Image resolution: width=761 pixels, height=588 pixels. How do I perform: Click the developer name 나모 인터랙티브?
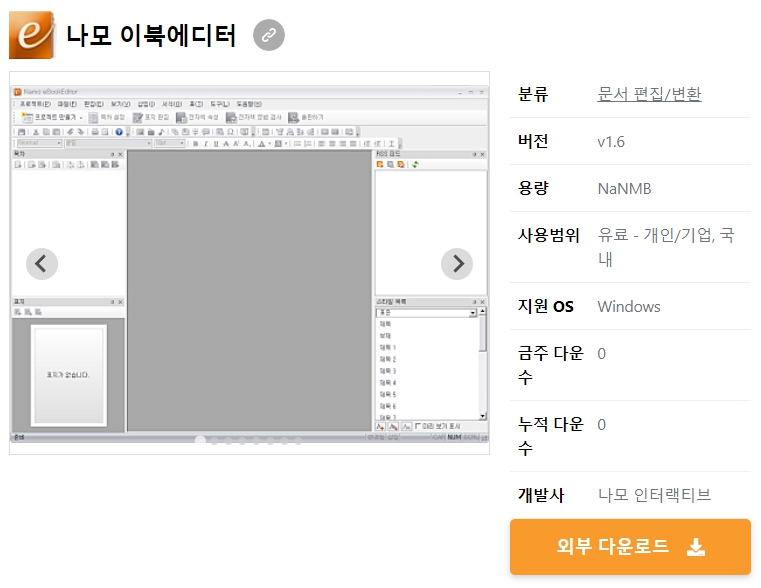(x=654, y=495)
